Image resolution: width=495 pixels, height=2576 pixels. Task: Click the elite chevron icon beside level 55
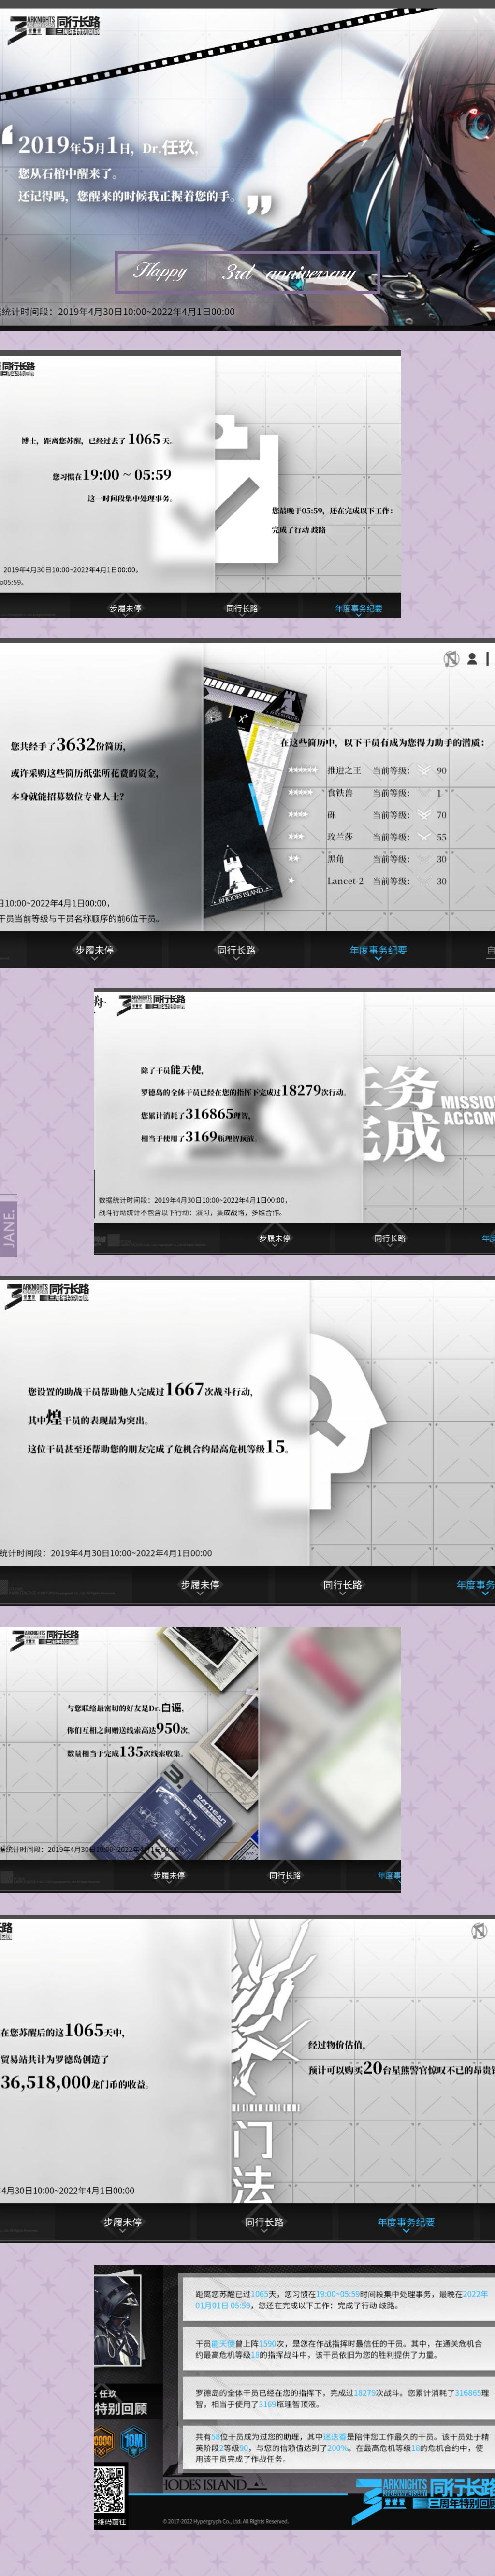click(x=424, y=836)
